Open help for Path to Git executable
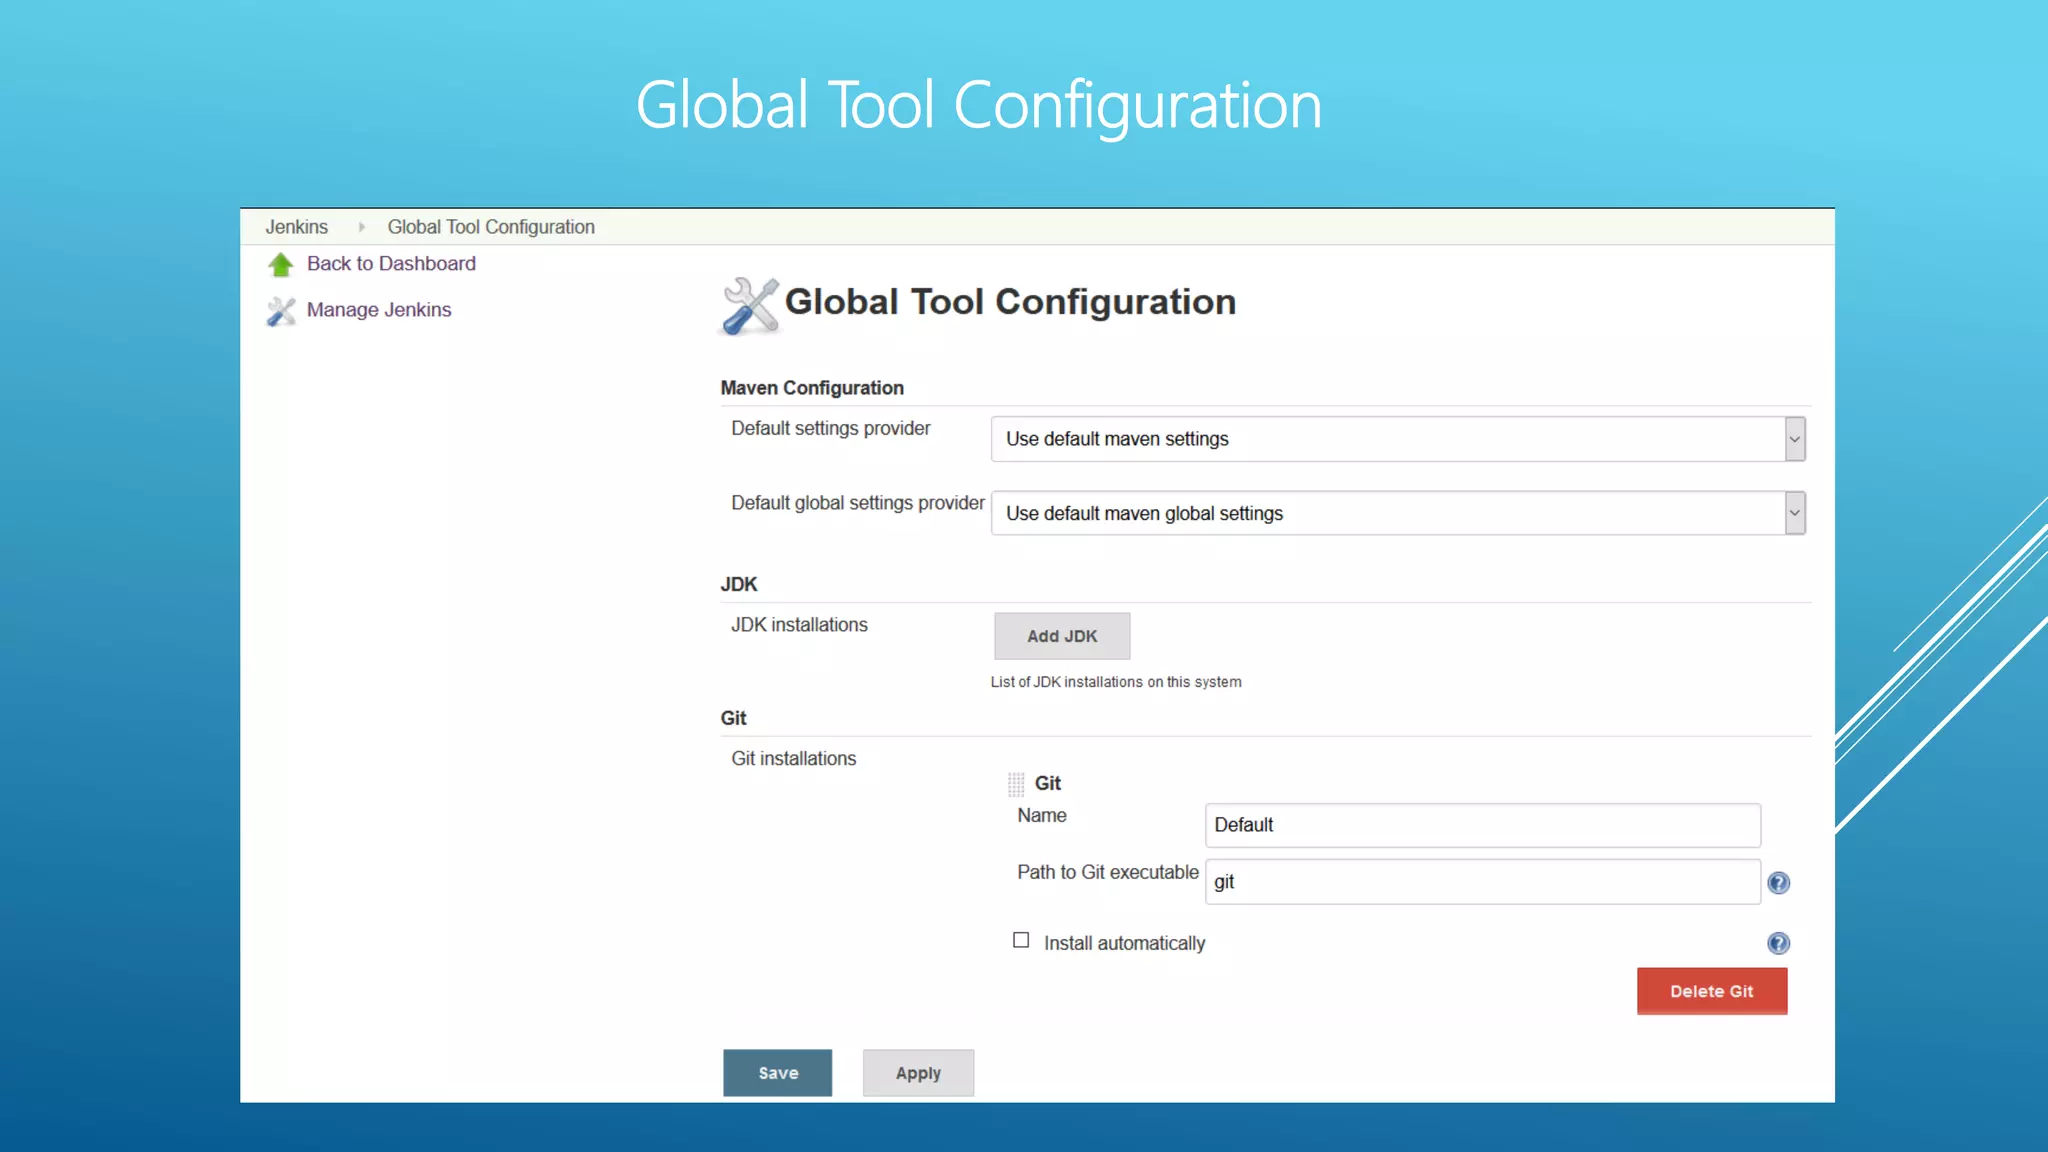 point(1778,883)
